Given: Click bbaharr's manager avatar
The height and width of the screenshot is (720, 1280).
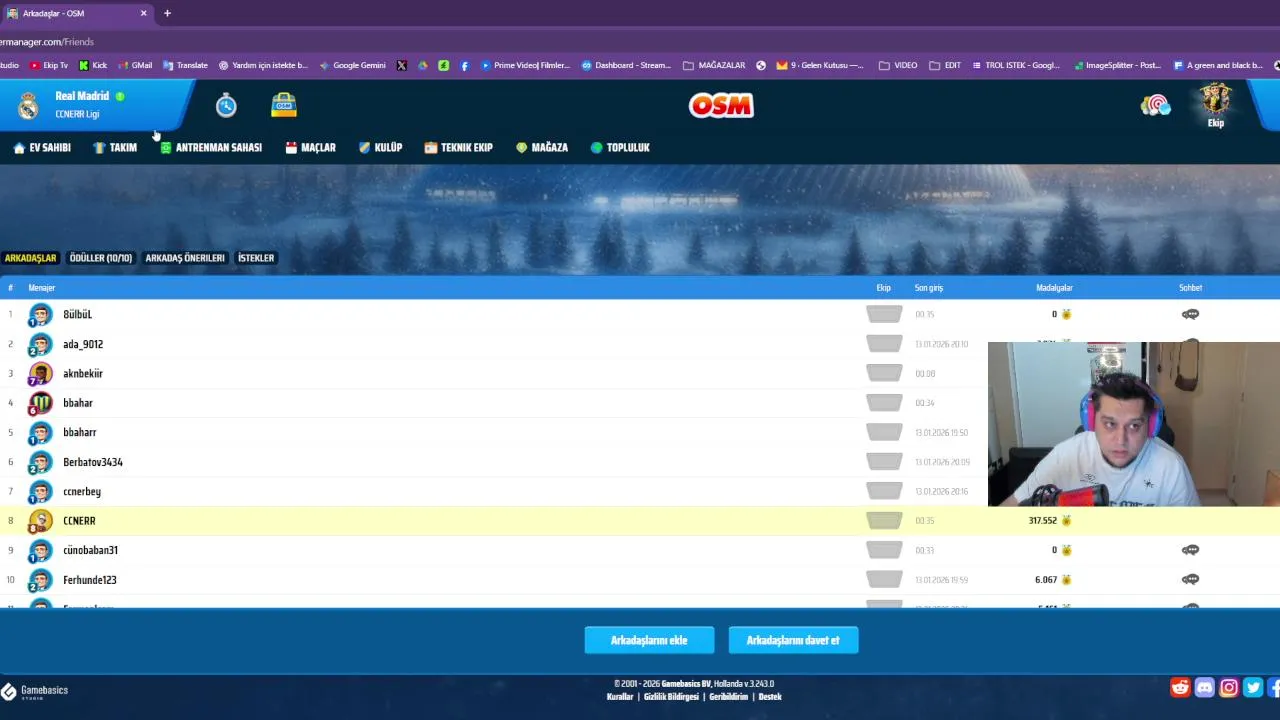Looking at the screenshot, I should pyautogui.click(x=40, y=433).
